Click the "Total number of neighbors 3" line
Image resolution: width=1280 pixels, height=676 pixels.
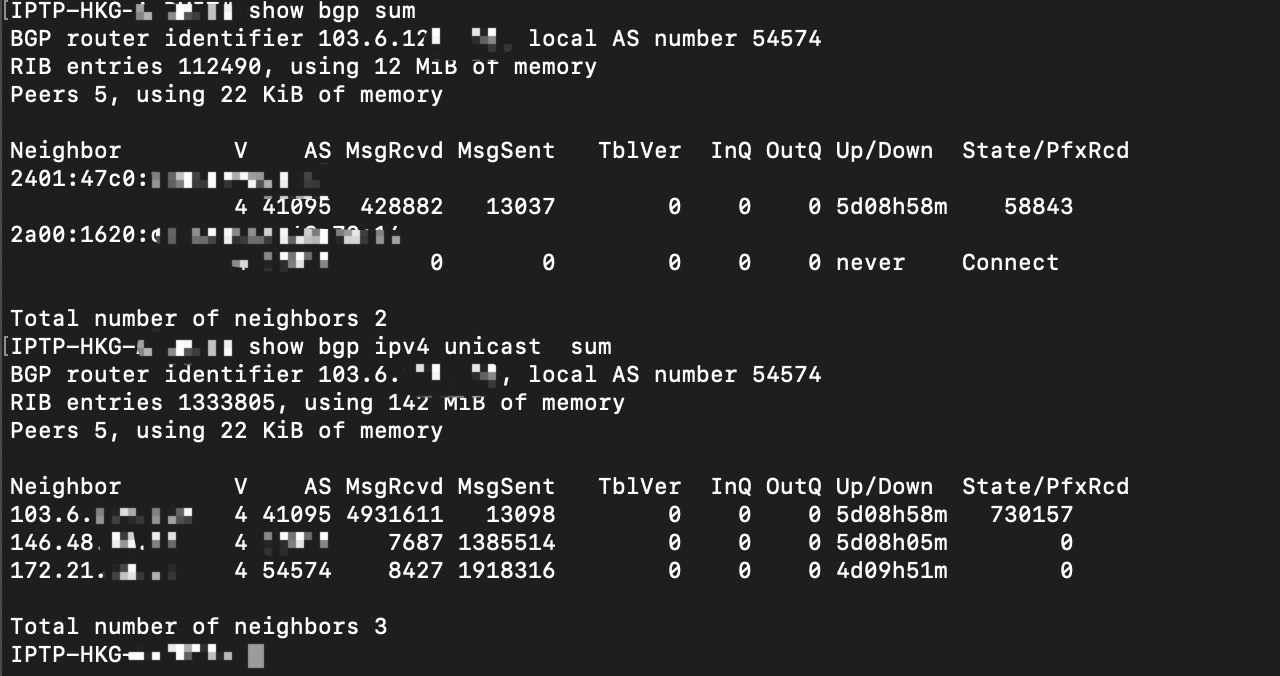(x=198, y=627)
